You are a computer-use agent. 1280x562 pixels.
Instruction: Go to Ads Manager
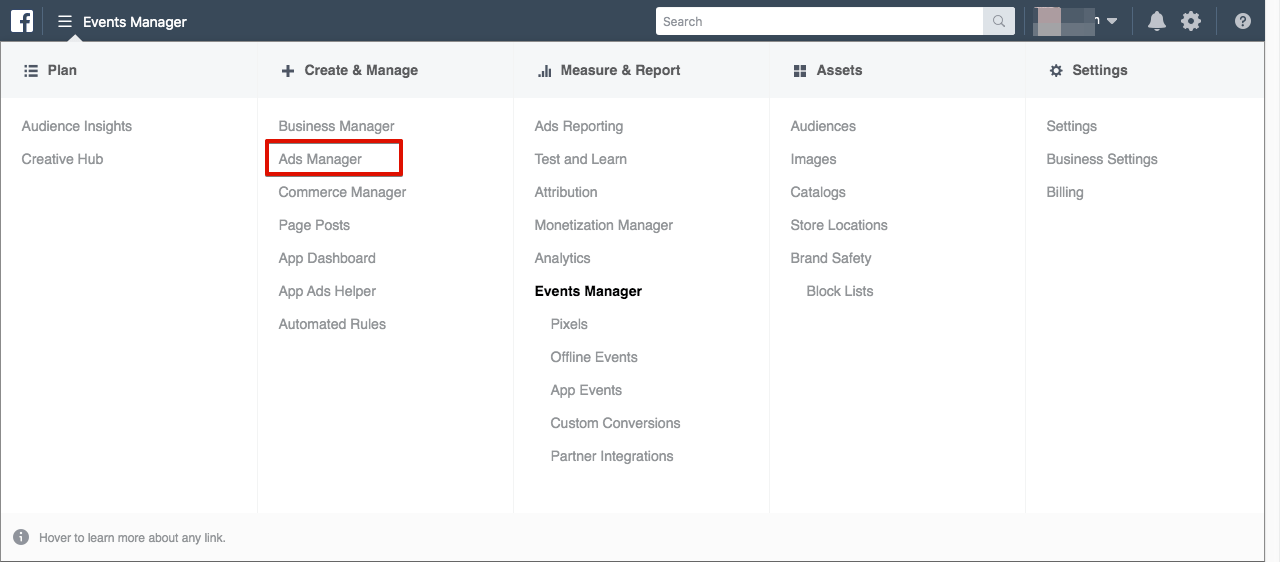[x=320, y=159]
